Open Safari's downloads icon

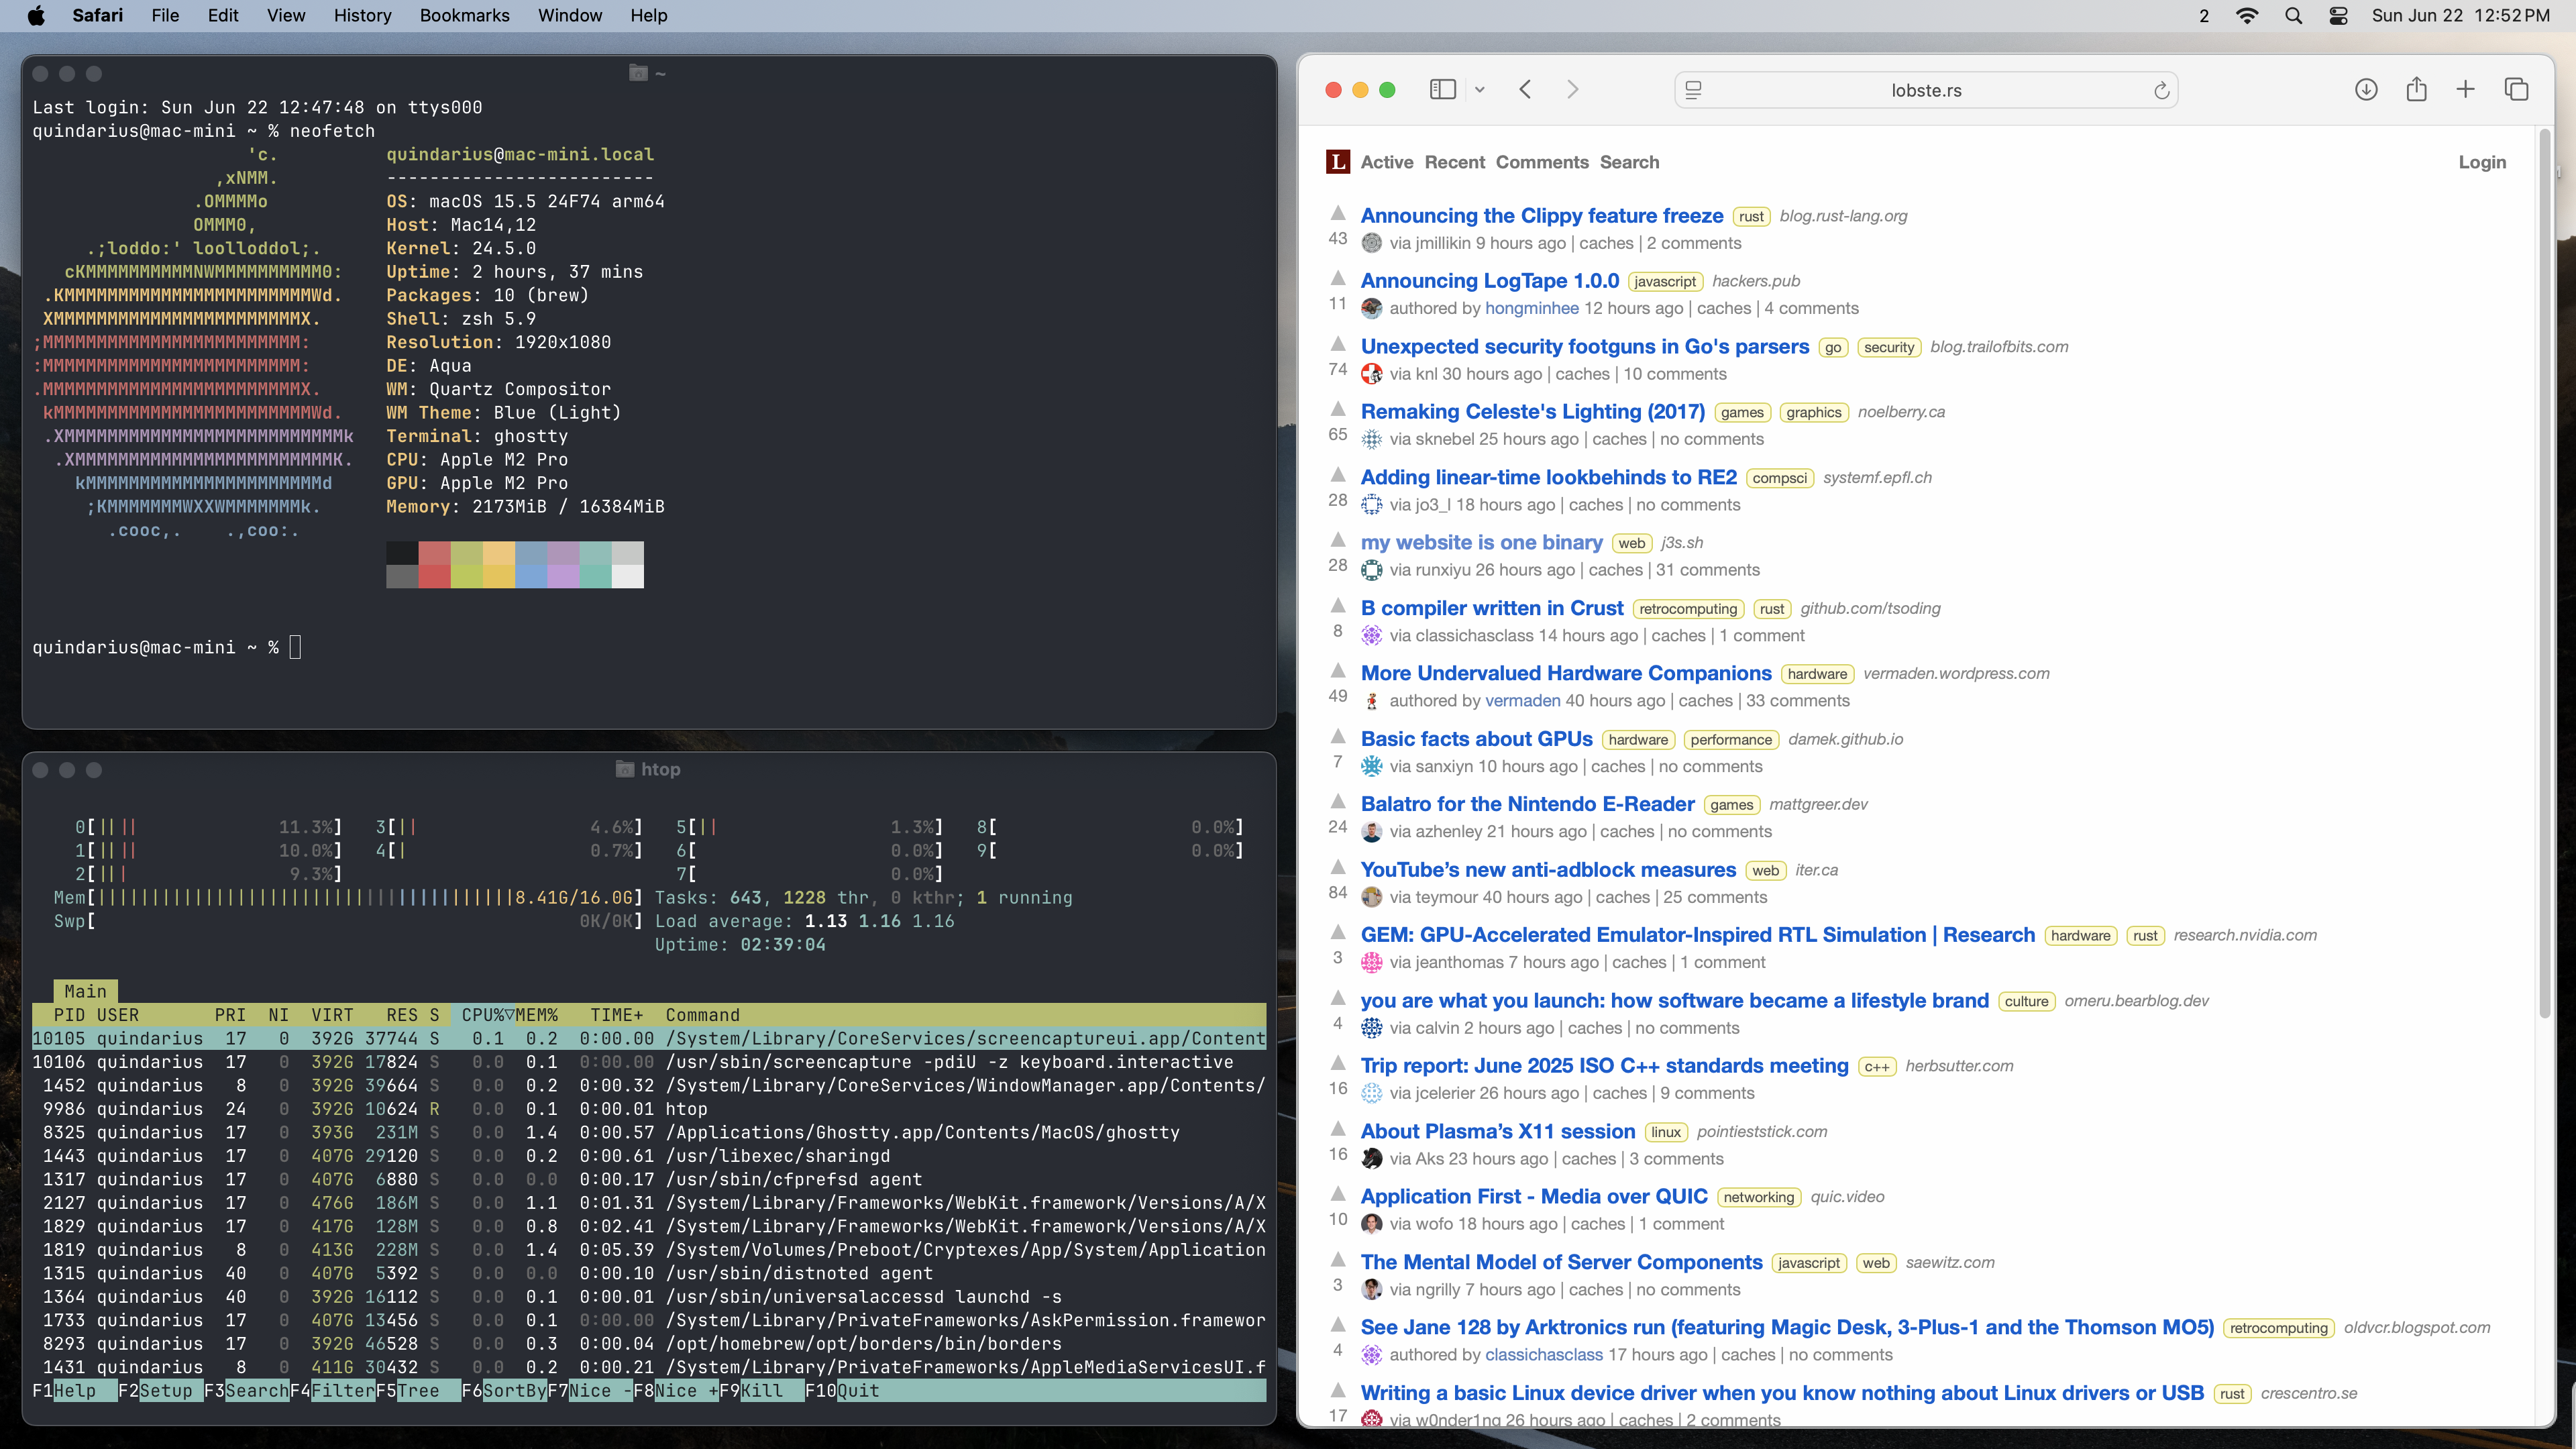click(2366, 90)
